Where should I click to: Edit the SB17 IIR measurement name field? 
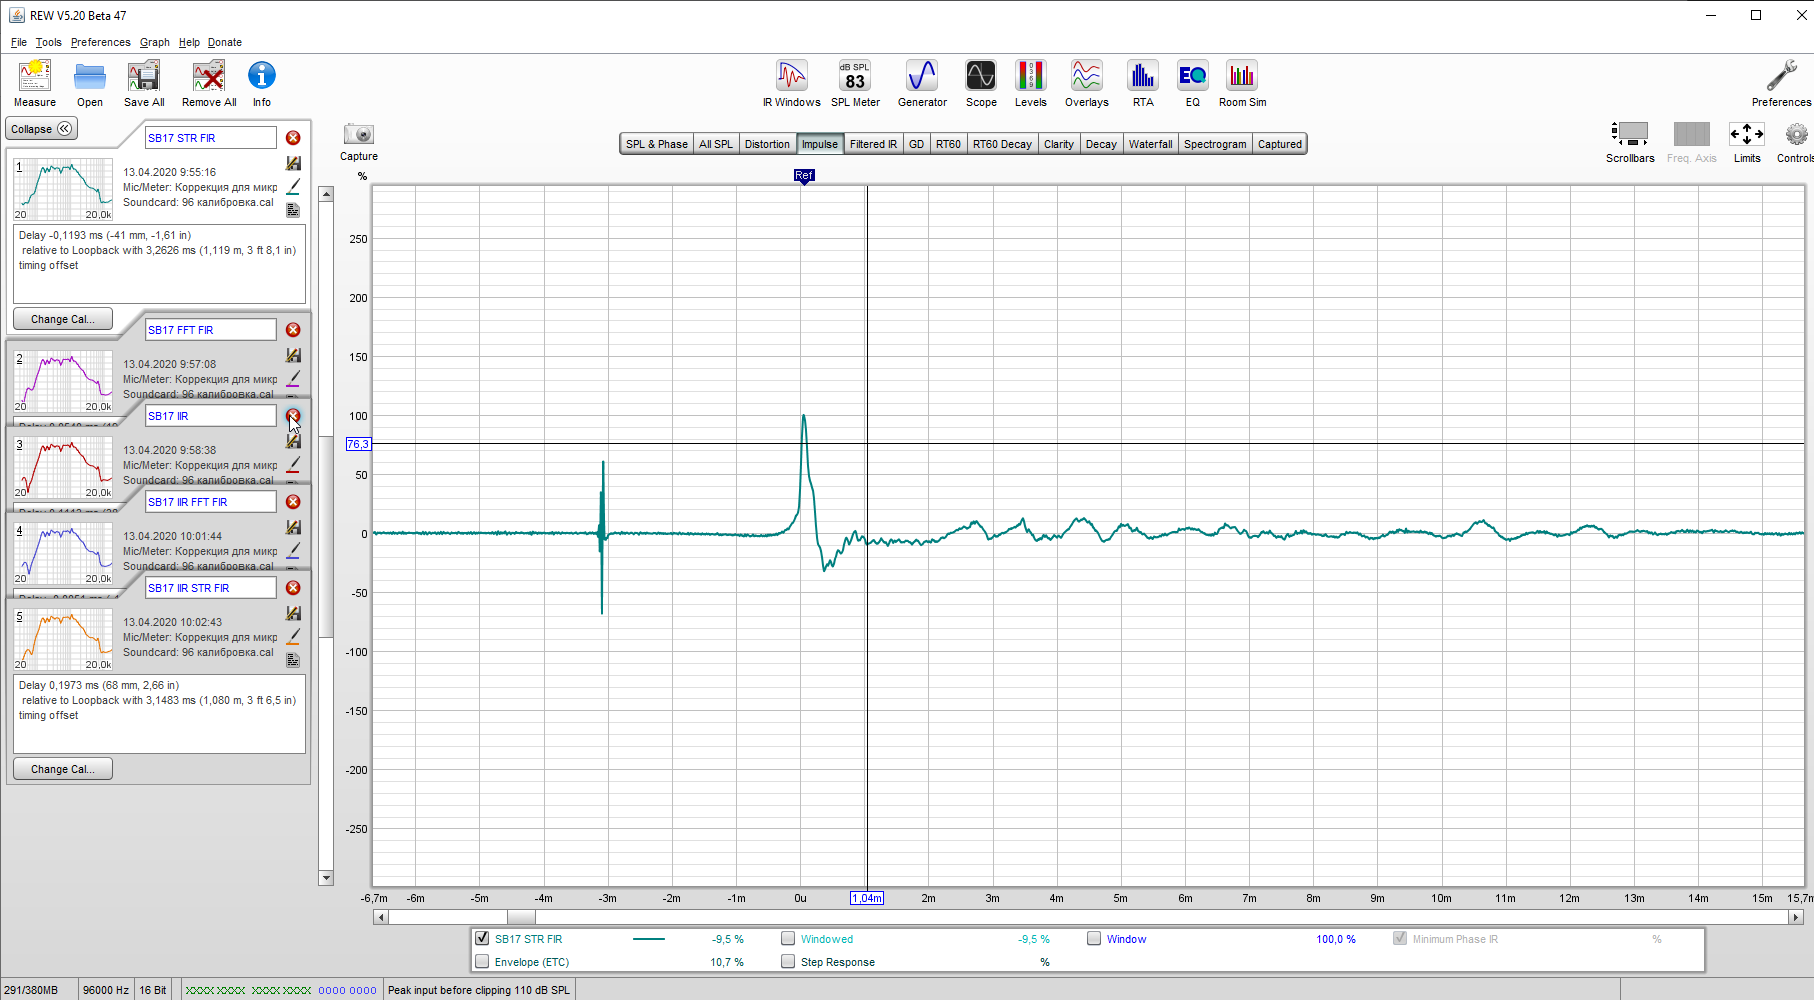[210, 416]
